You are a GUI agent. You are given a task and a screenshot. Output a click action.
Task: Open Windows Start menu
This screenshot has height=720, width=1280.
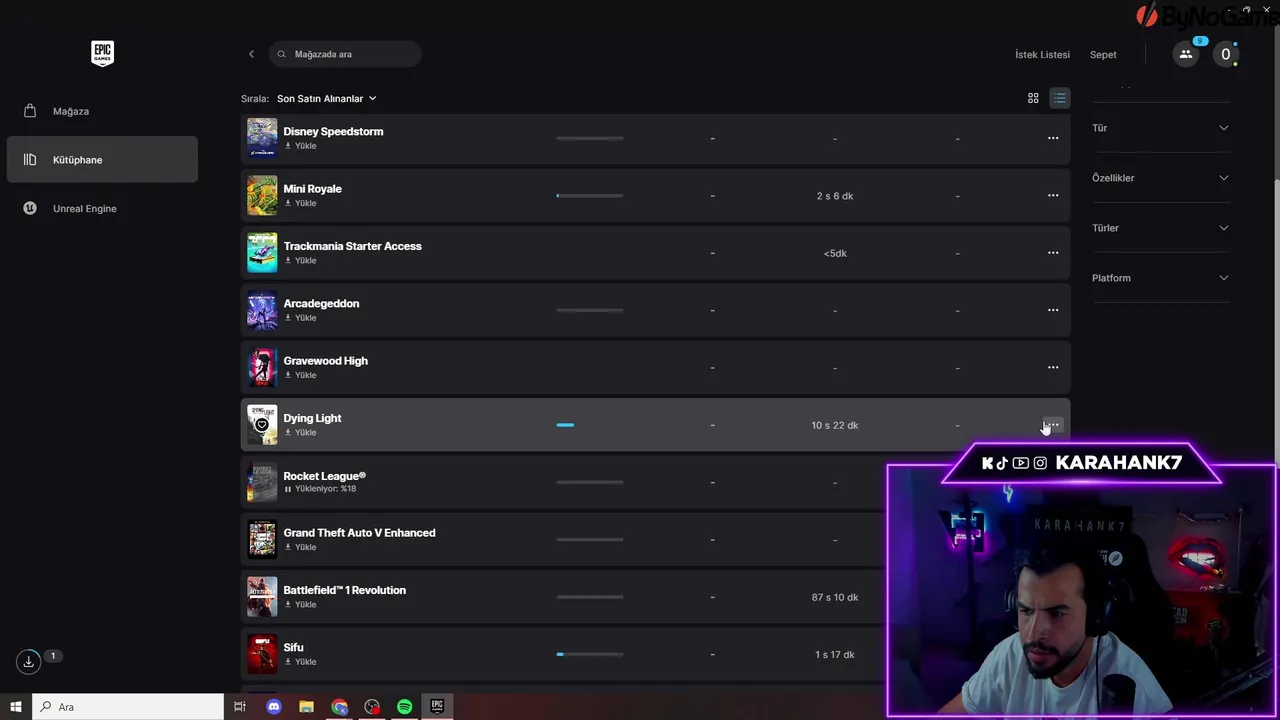[16, 707]
